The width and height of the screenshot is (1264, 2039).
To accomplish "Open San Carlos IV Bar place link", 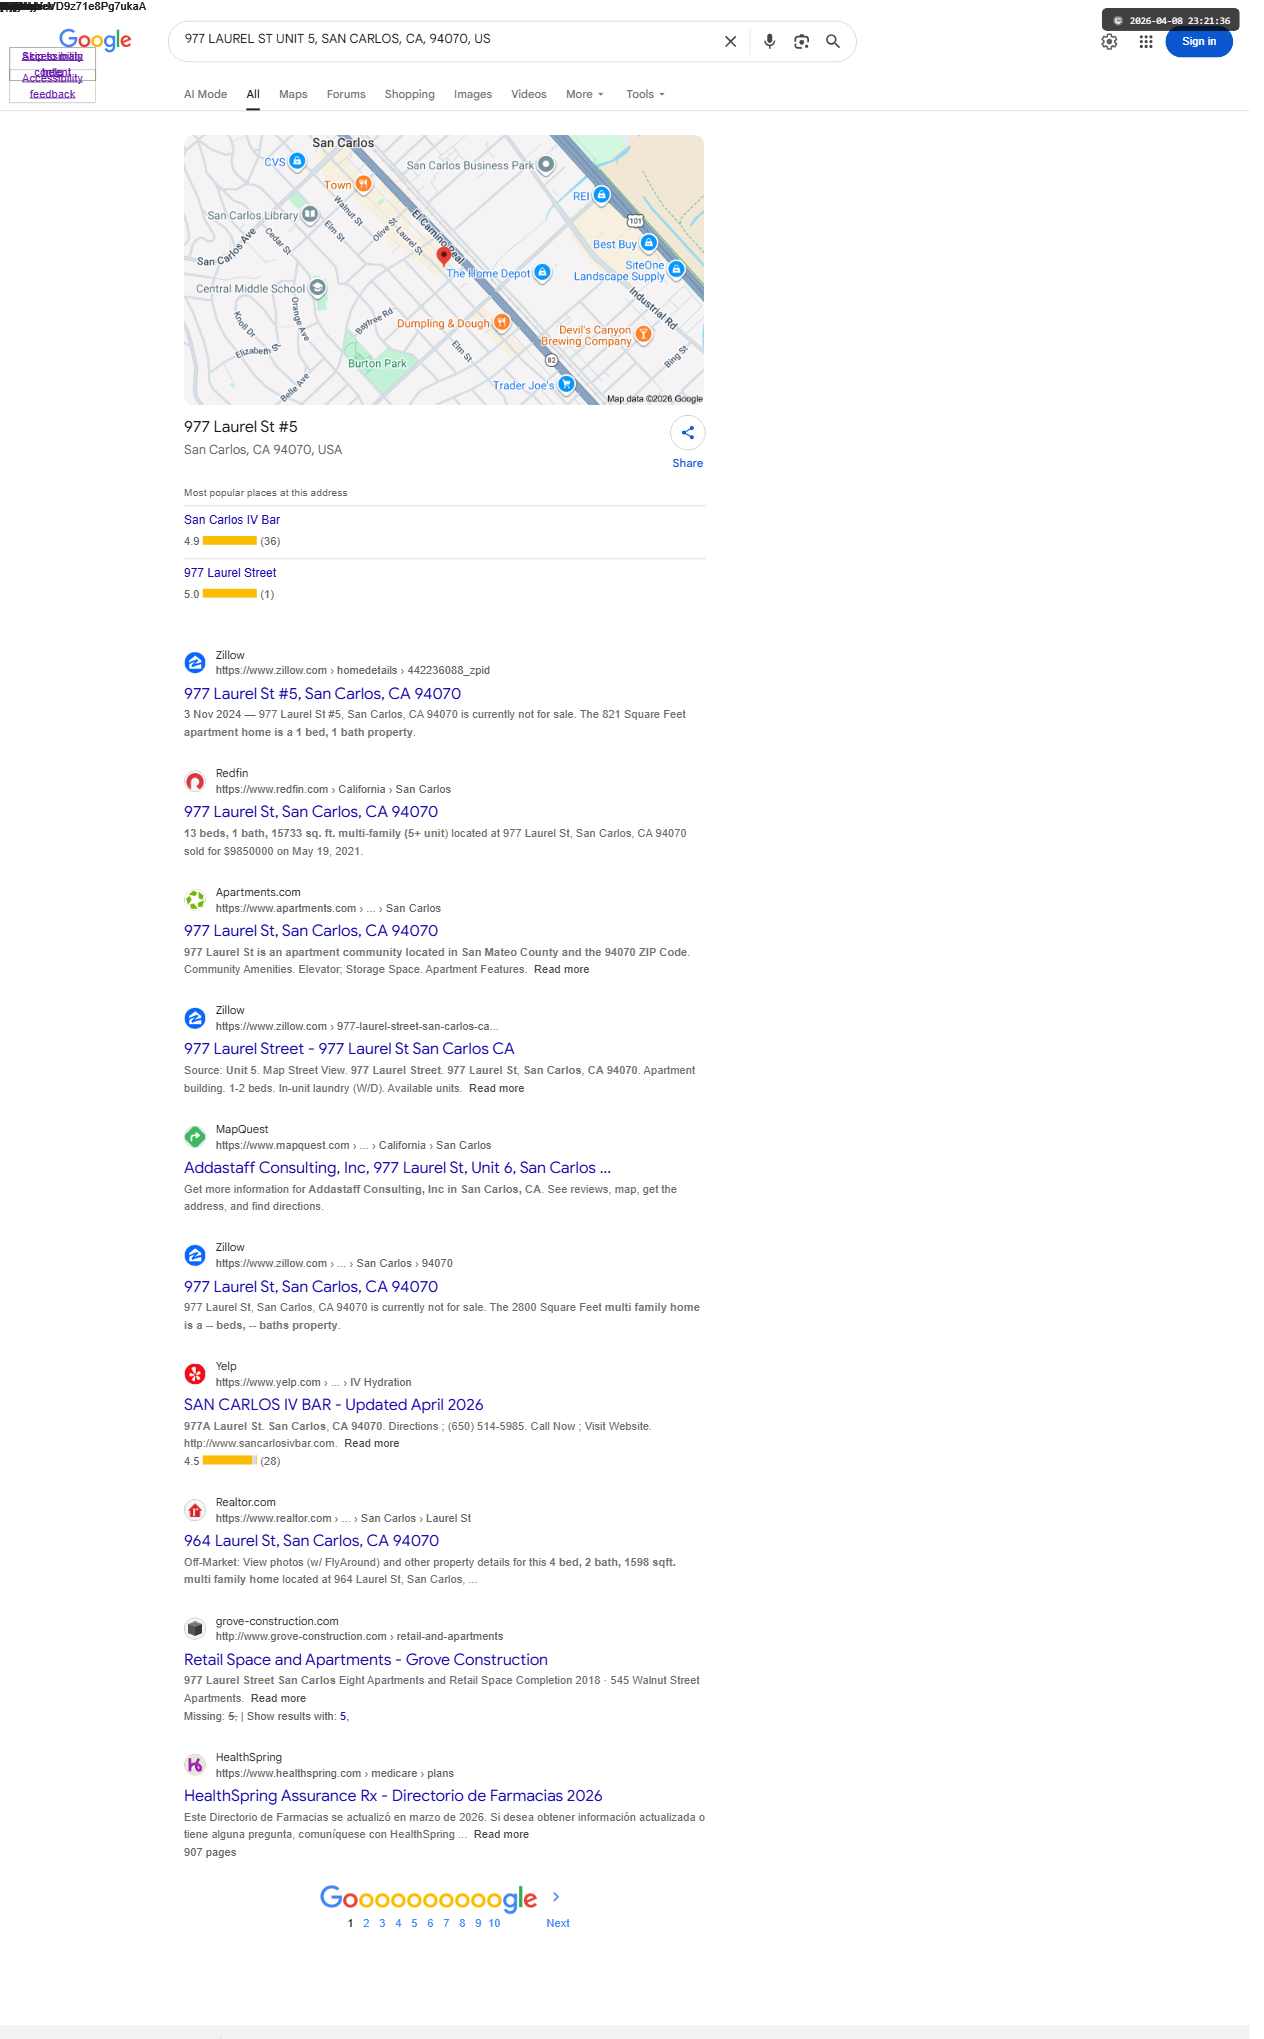I will click(232, 520).
